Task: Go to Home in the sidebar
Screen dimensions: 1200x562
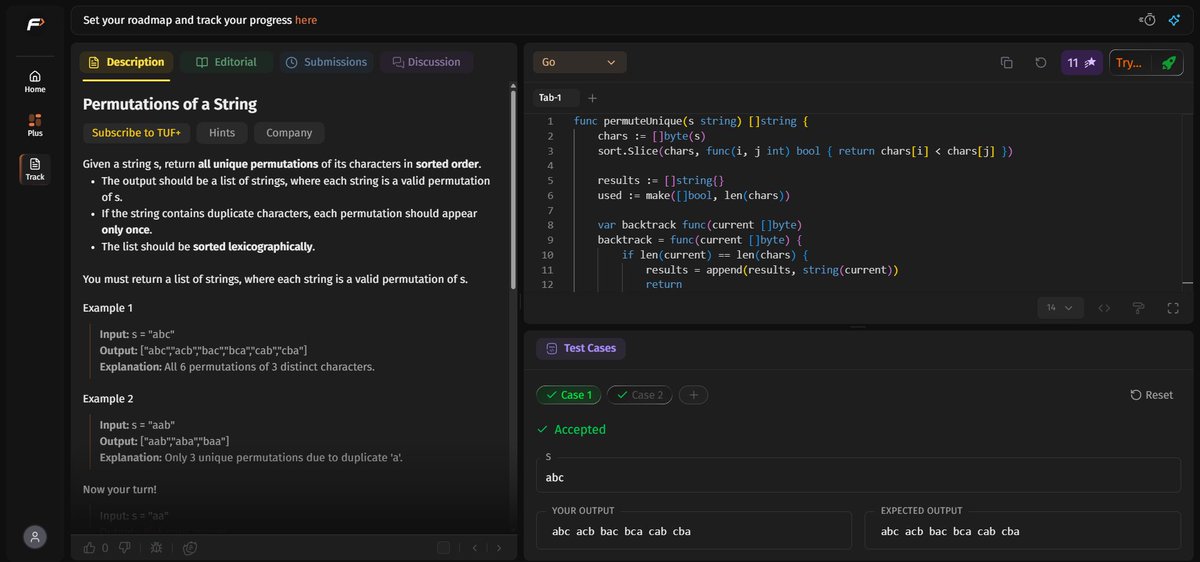Action: click(x=35, y=81)
